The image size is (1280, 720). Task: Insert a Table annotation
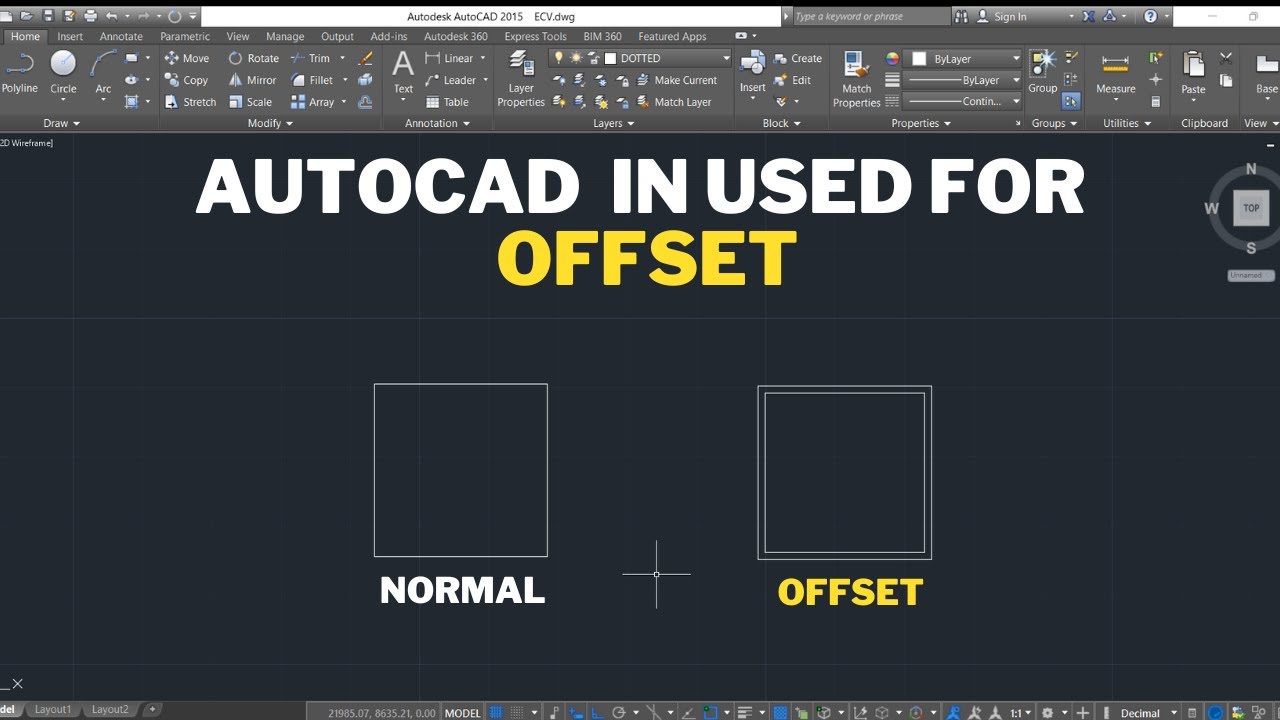pyautogui.click(x=447, y=102)
